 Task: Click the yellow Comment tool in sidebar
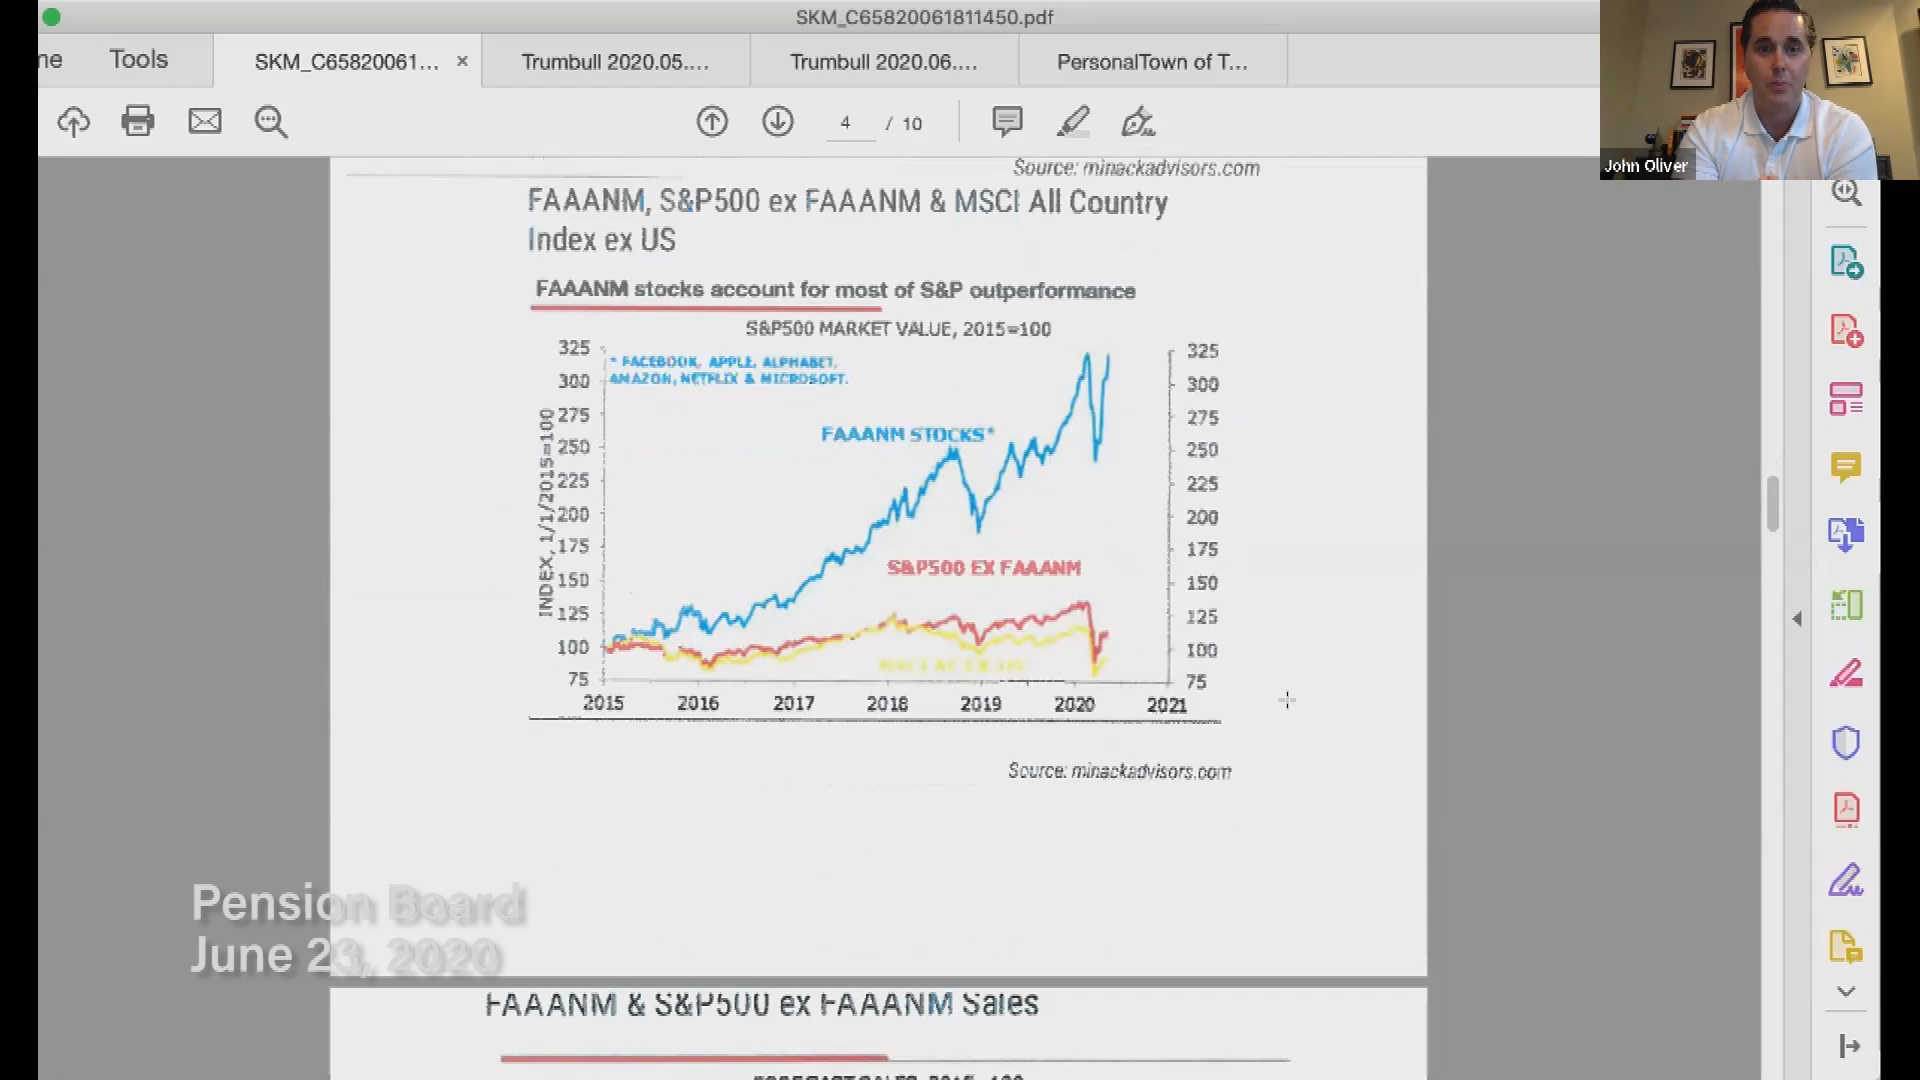(1846, 467)
